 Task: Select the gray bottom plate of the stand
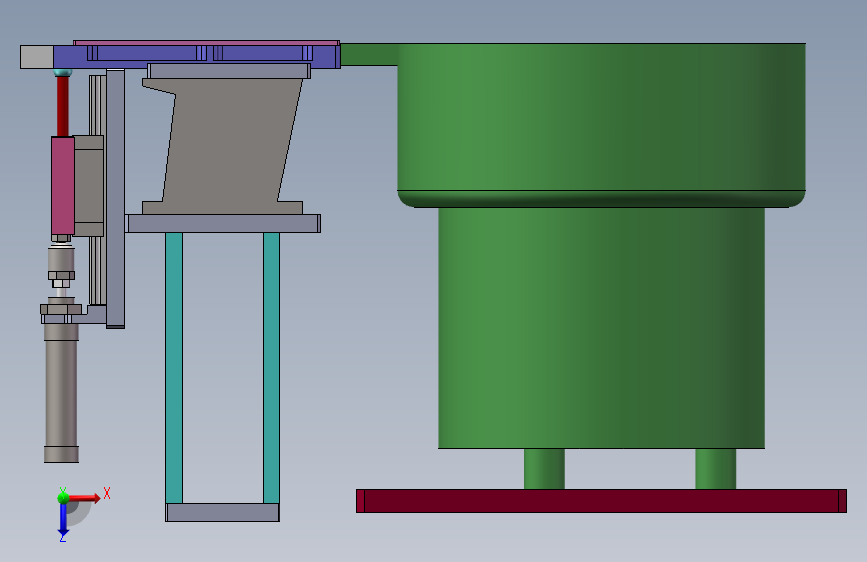click(x=222, y=512)
